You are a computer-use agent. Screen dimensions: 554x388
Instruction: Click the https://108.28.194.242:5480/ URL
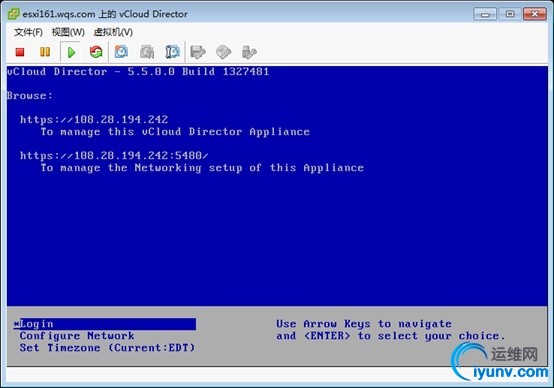pyautogui.click(x=114, y=155)
